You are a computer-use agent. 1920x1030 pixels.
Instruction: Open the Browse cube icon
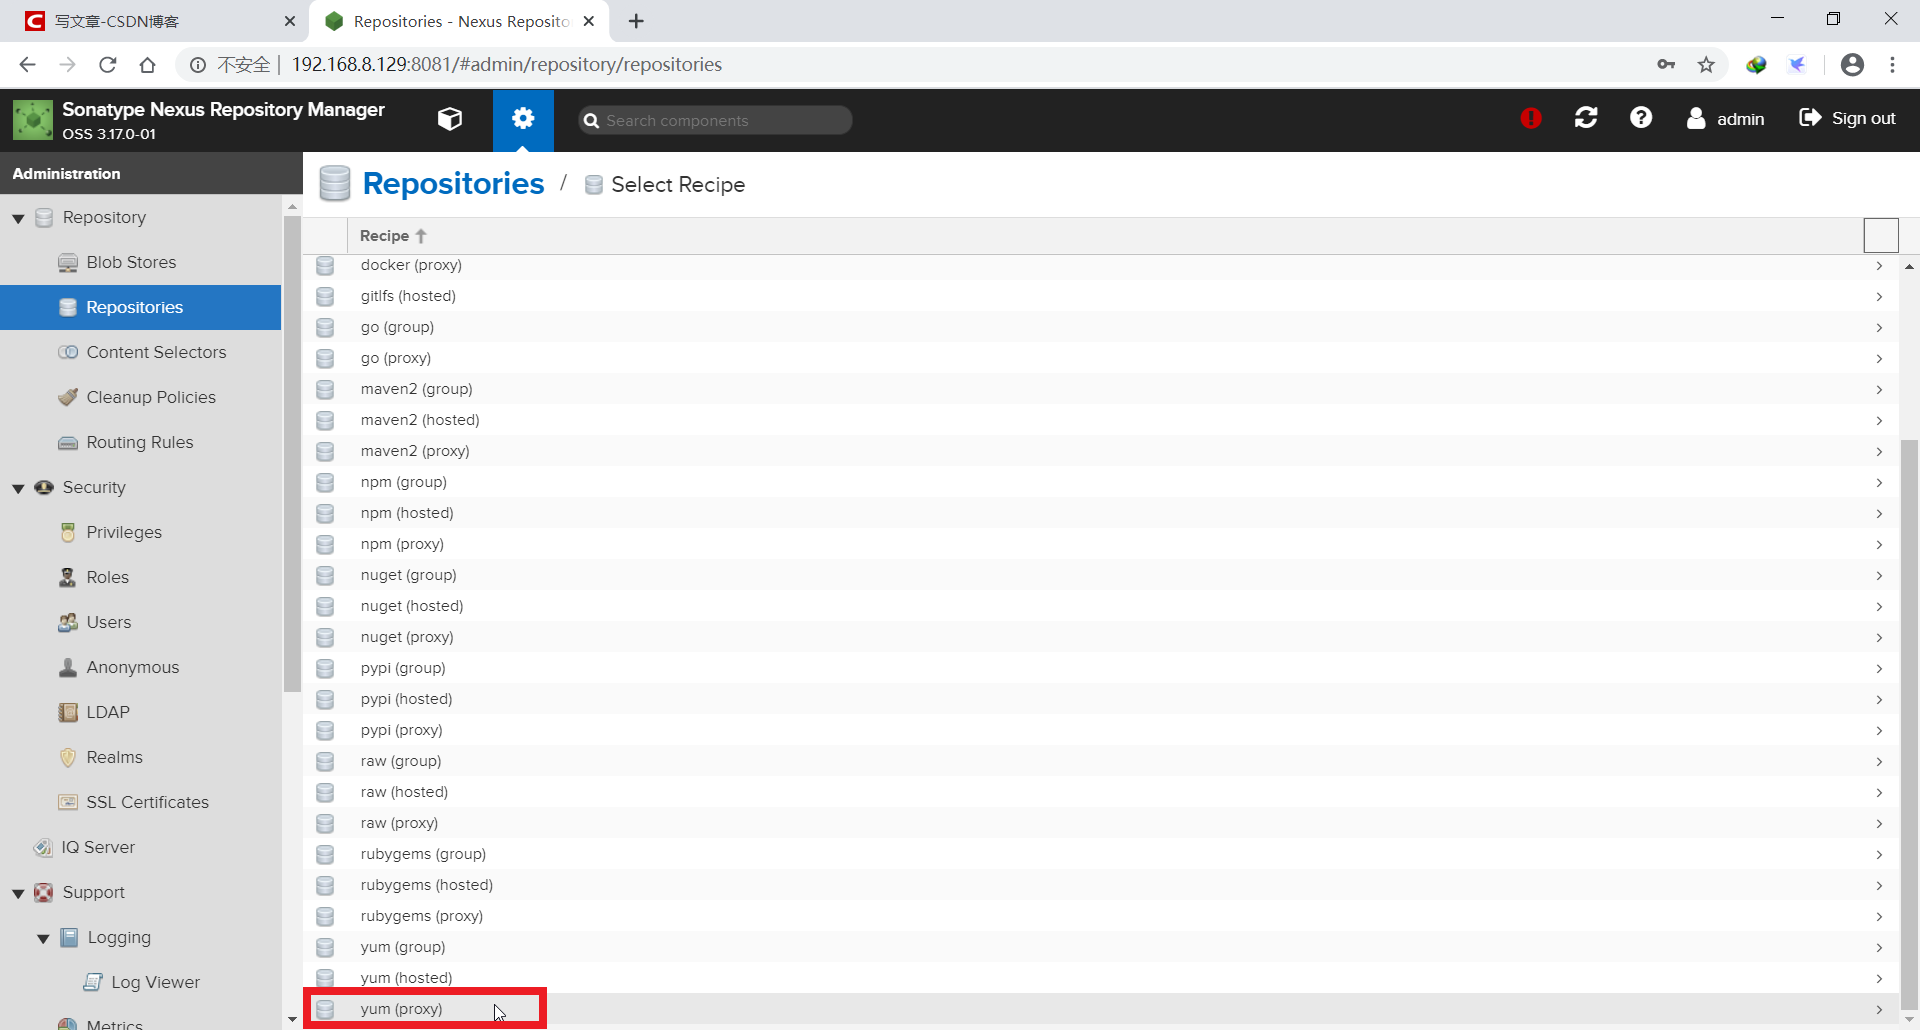(x=450, y=119)
